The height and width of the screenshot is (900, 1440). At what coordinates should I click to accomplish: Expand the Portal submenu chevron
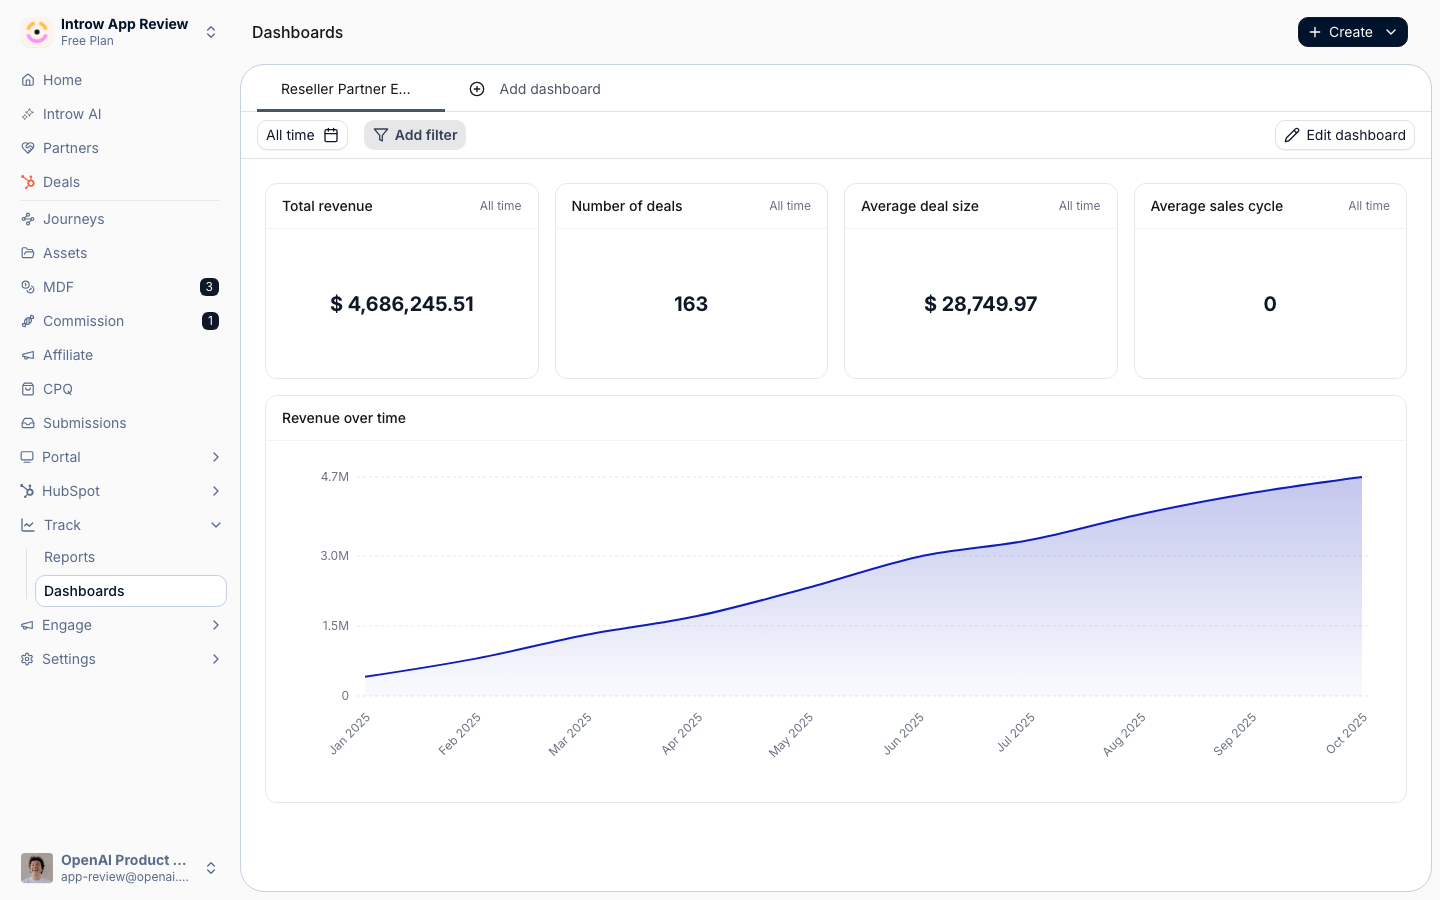coord(216,457)
